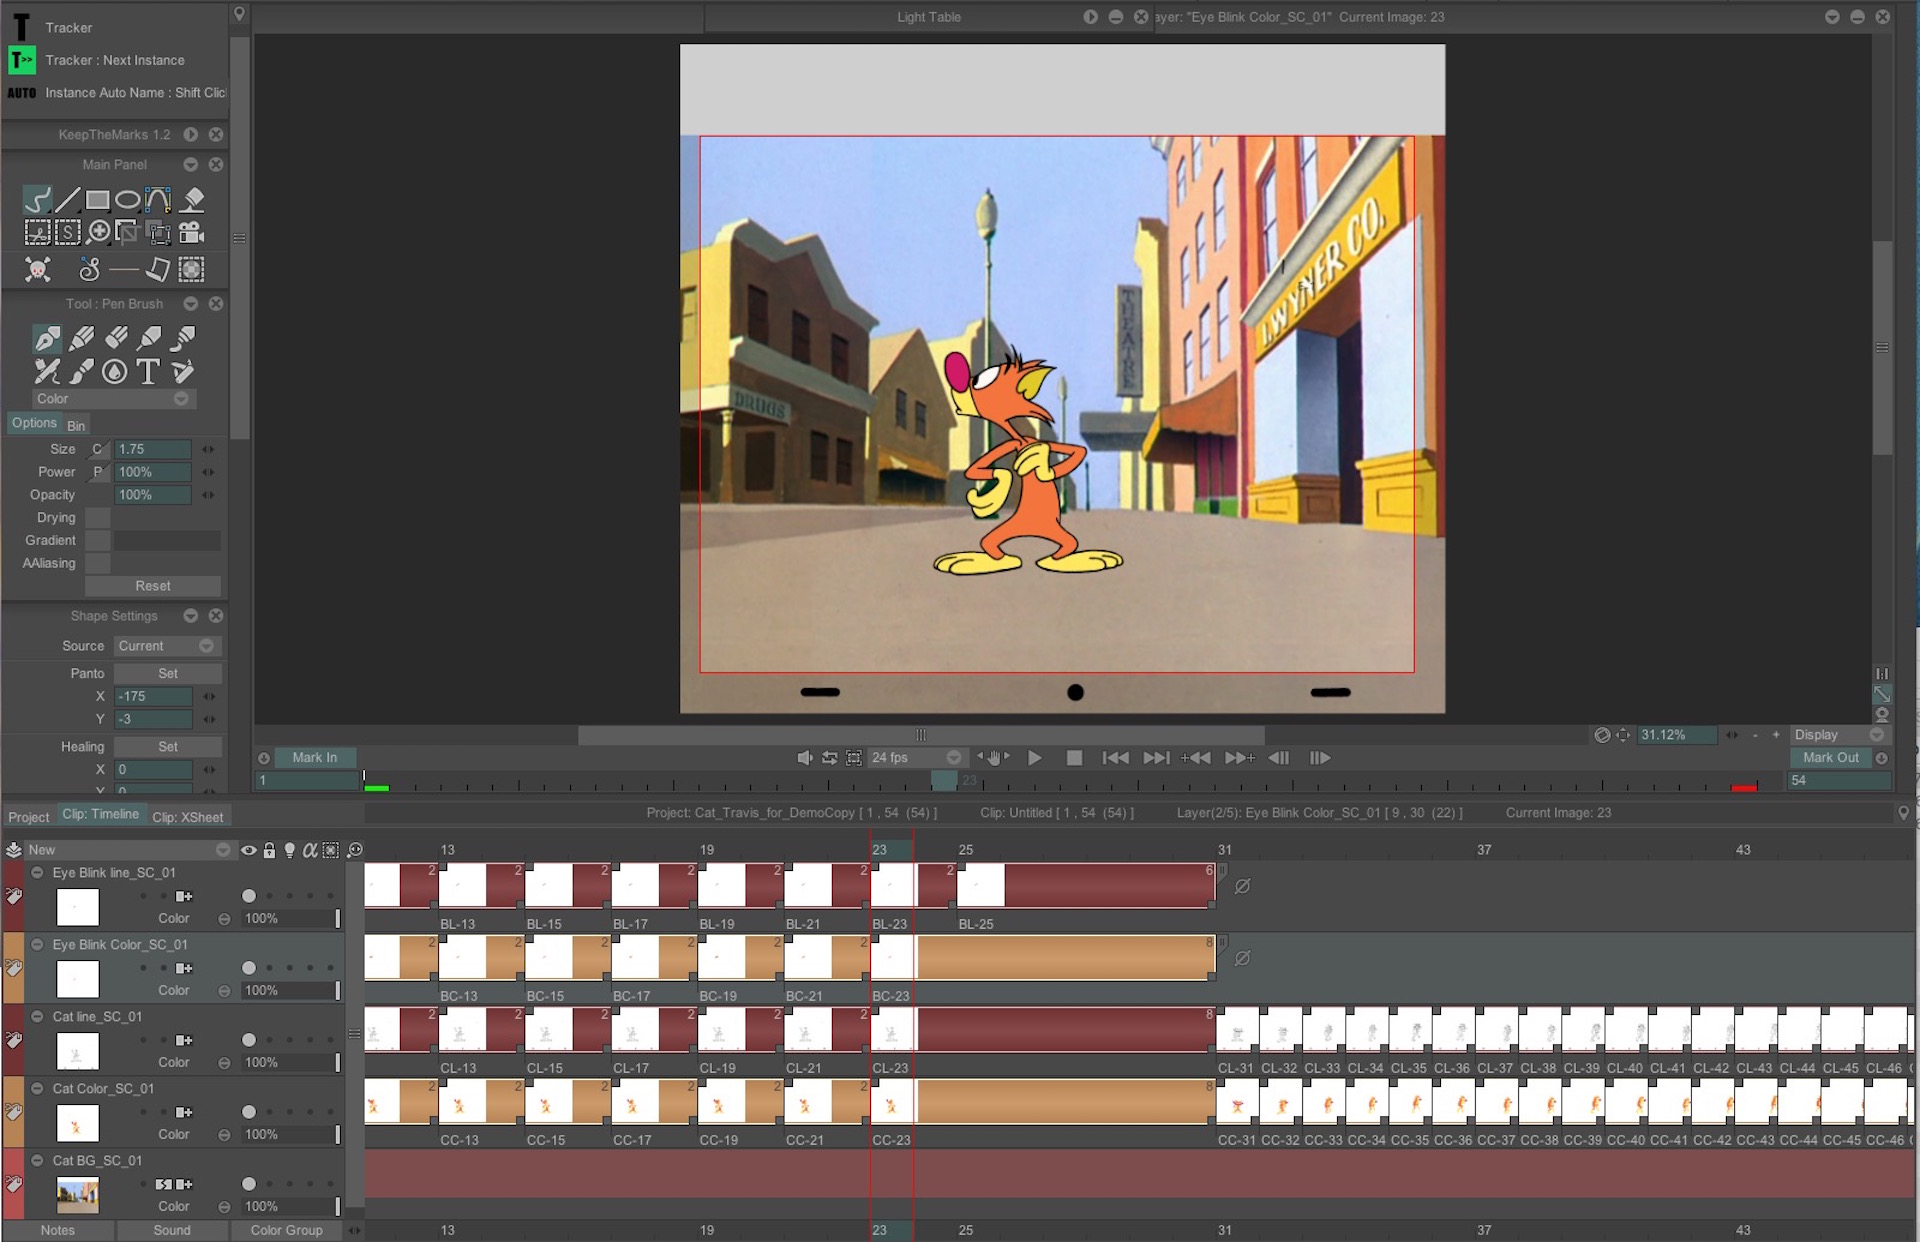The height and width of the screenshot is (1242, 1920).
Task: Click the alpha preserve transparency header icon
Action: (310, 850)
